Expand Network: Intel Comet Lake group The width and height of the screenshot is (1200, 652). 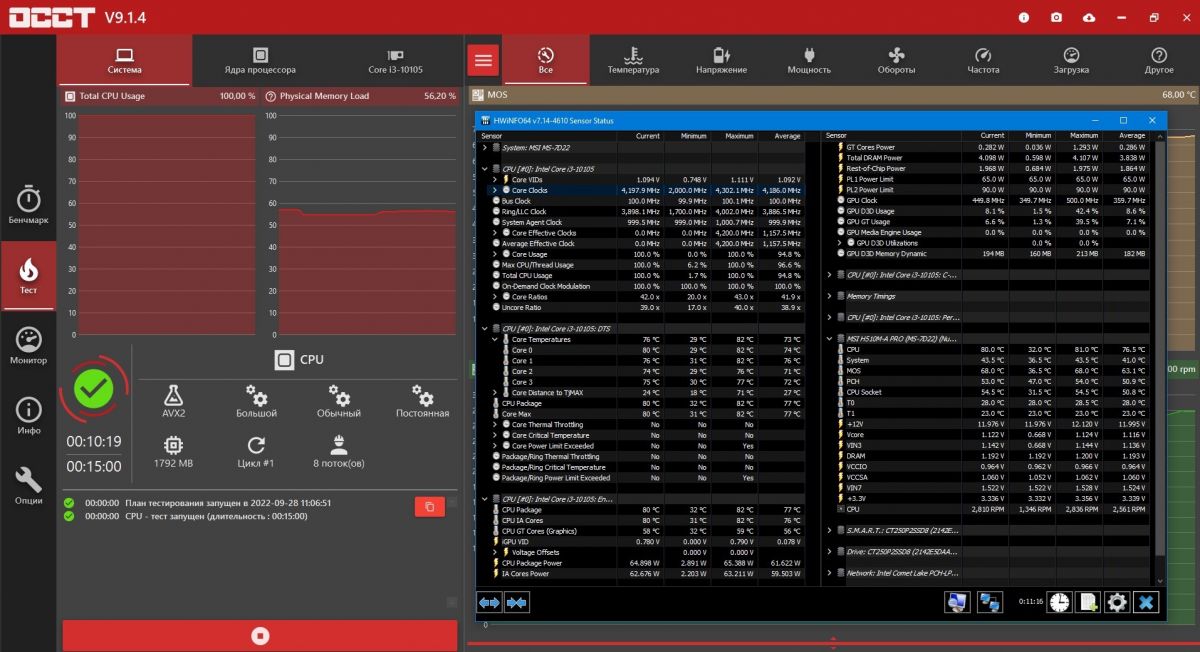(x=829, y=573)
